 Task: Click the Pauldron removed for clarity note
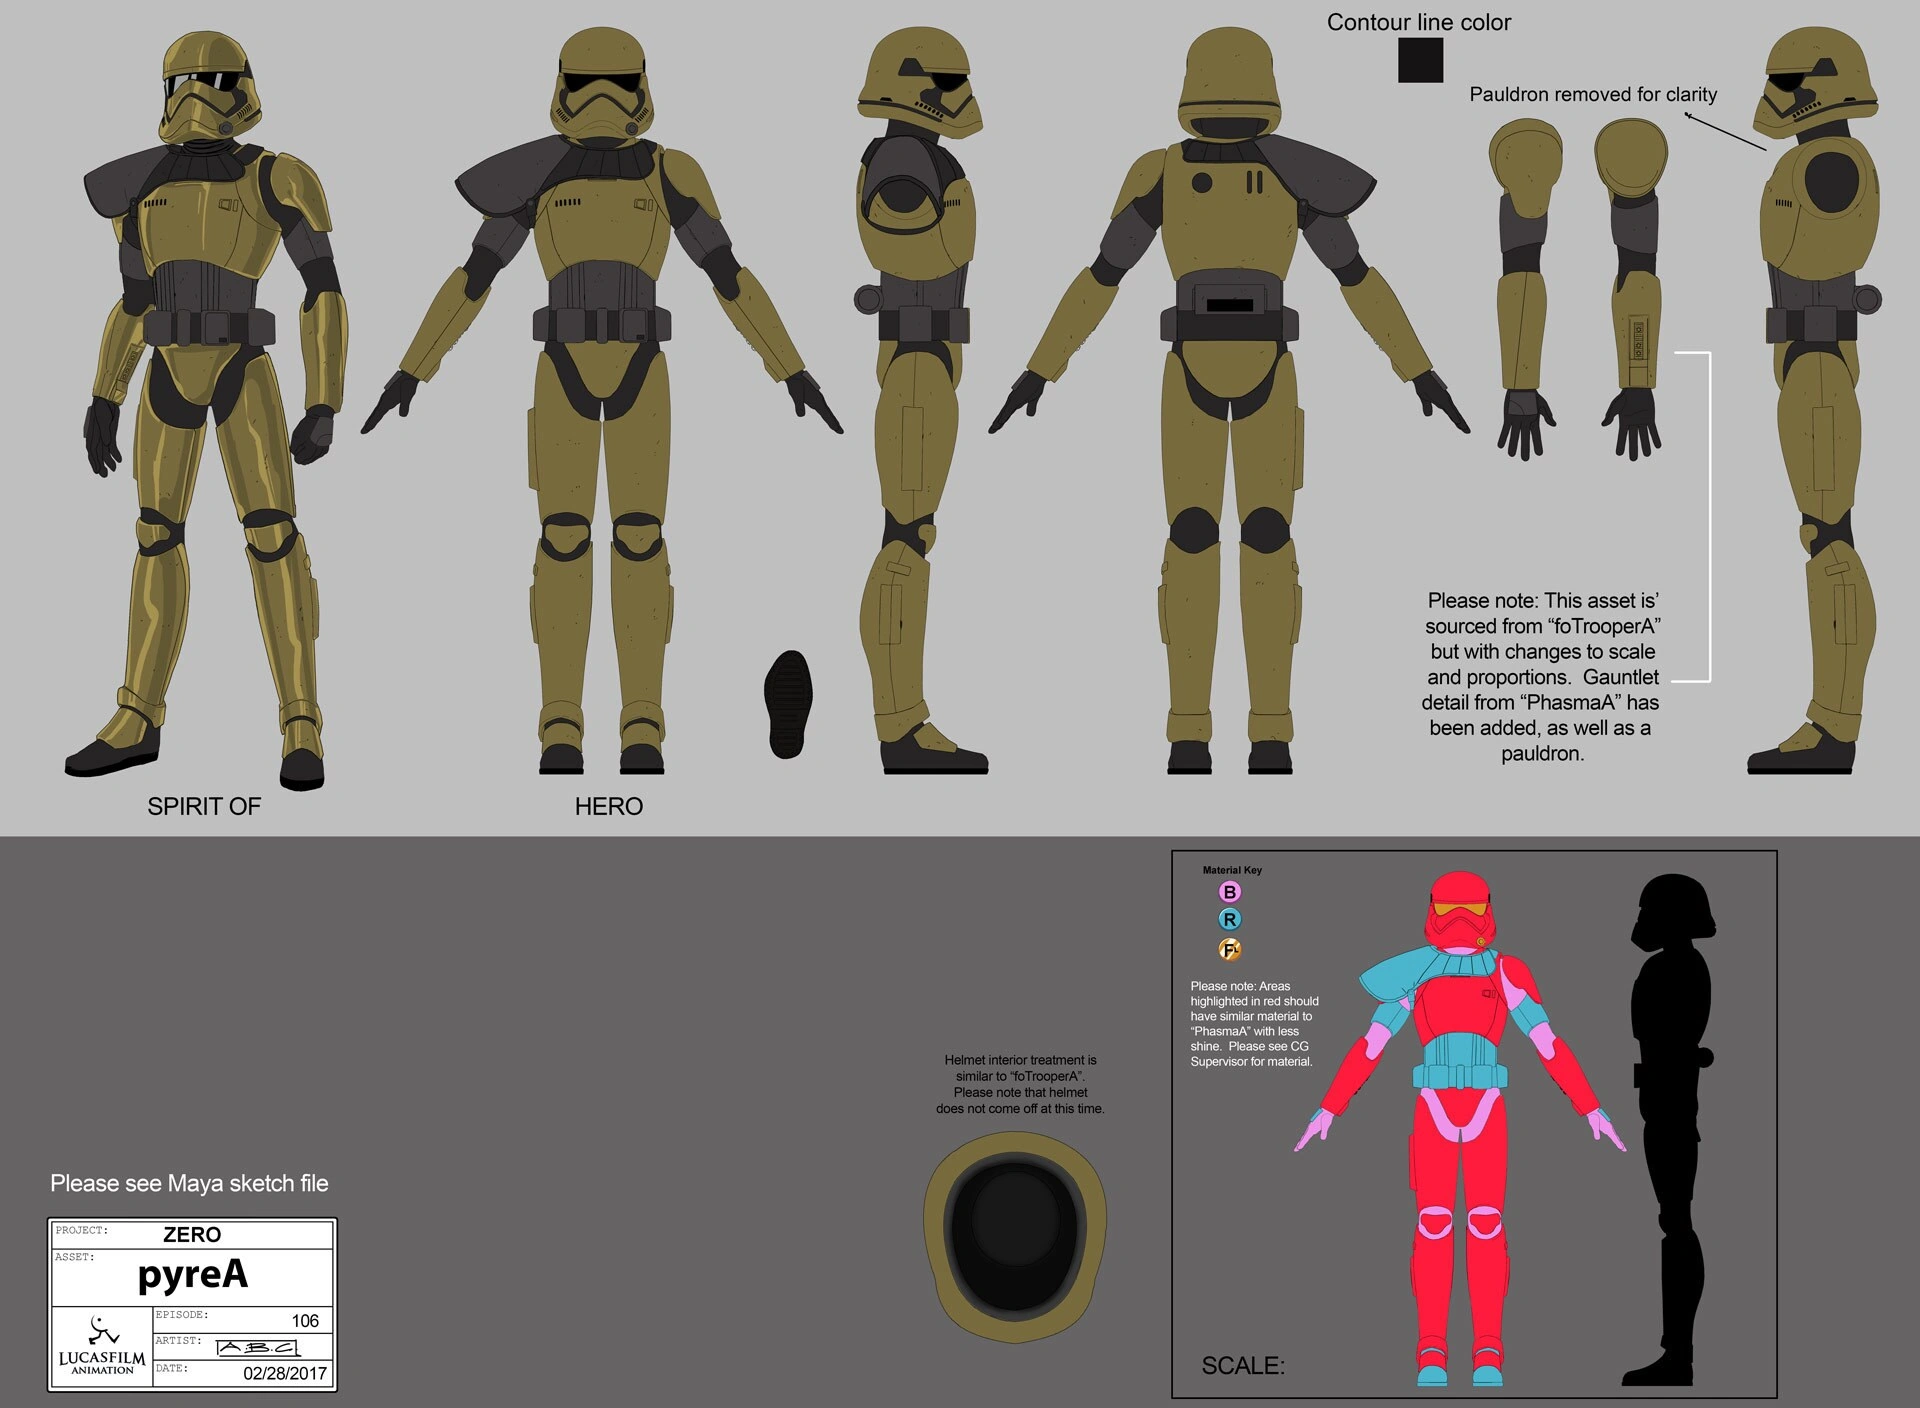click(1593, 94)
